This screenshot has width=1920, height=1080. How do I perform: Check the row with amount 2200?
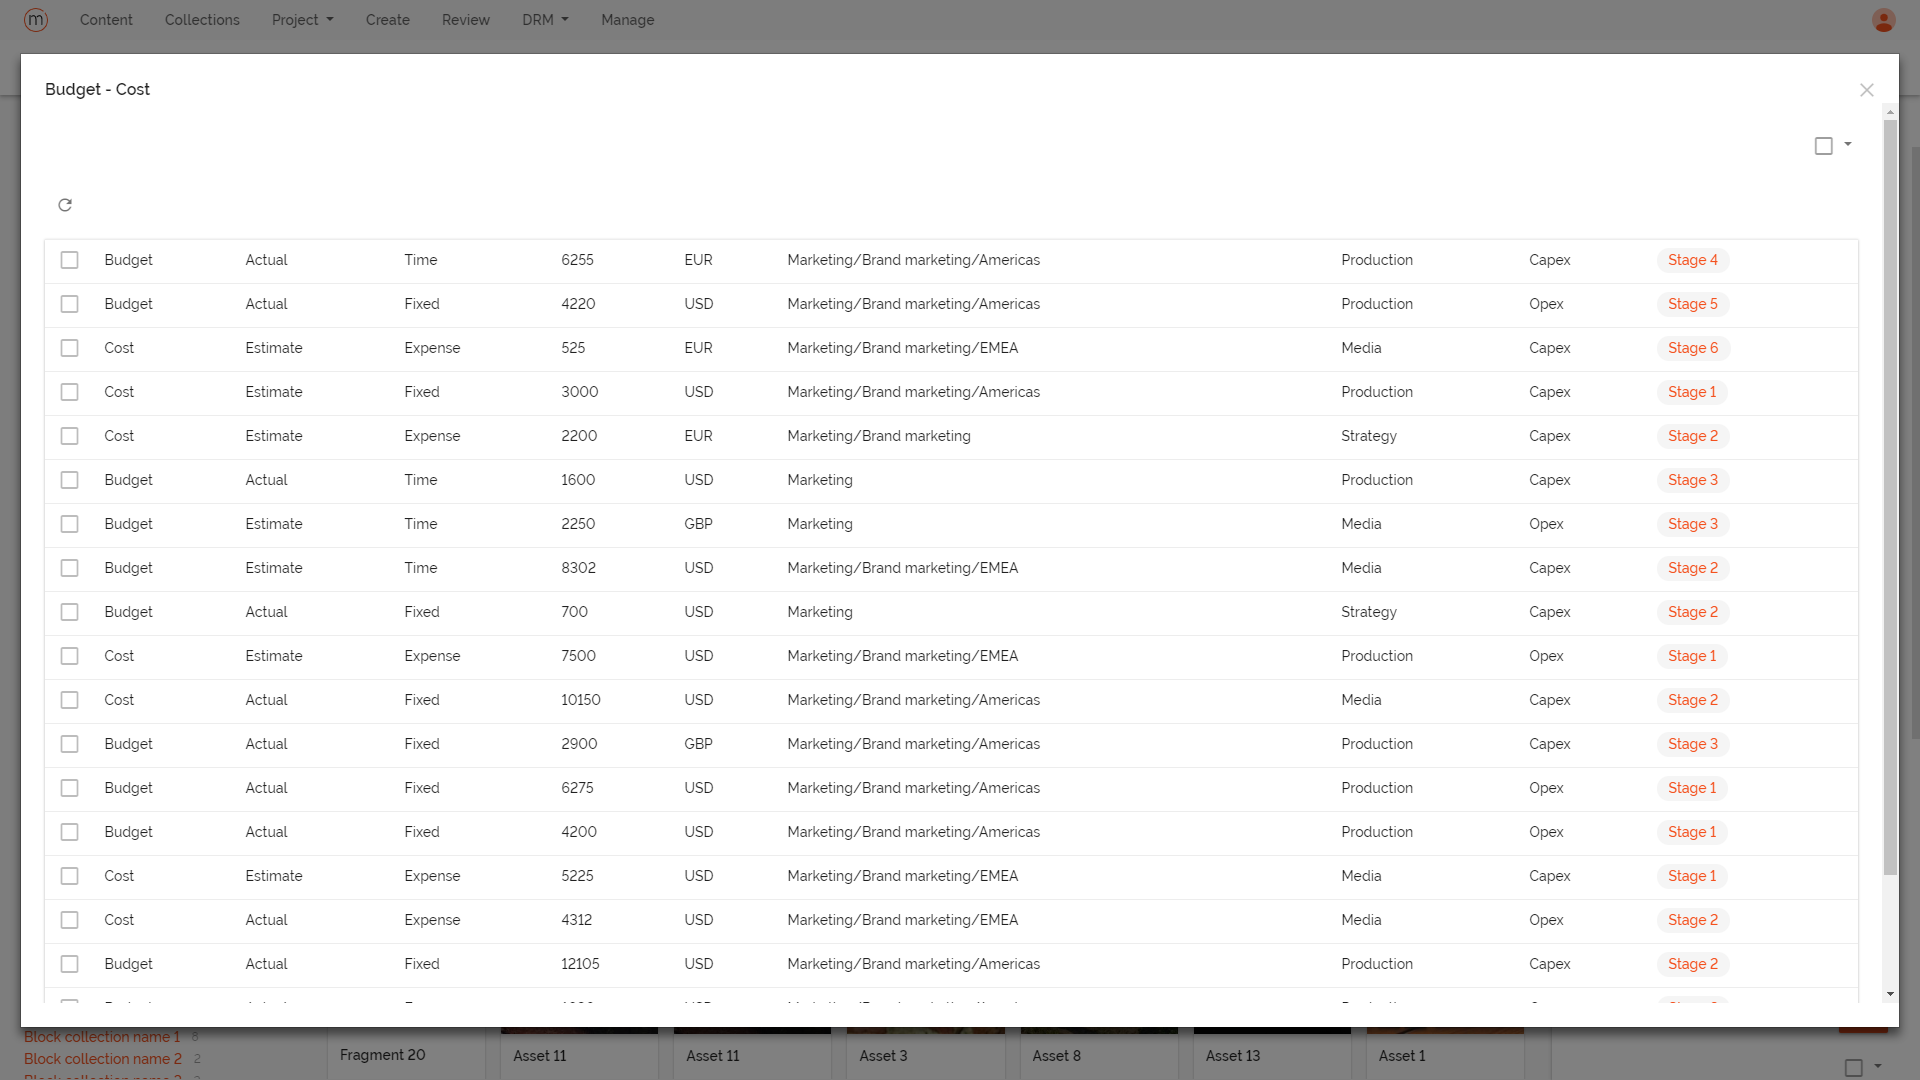pos(69,436)
